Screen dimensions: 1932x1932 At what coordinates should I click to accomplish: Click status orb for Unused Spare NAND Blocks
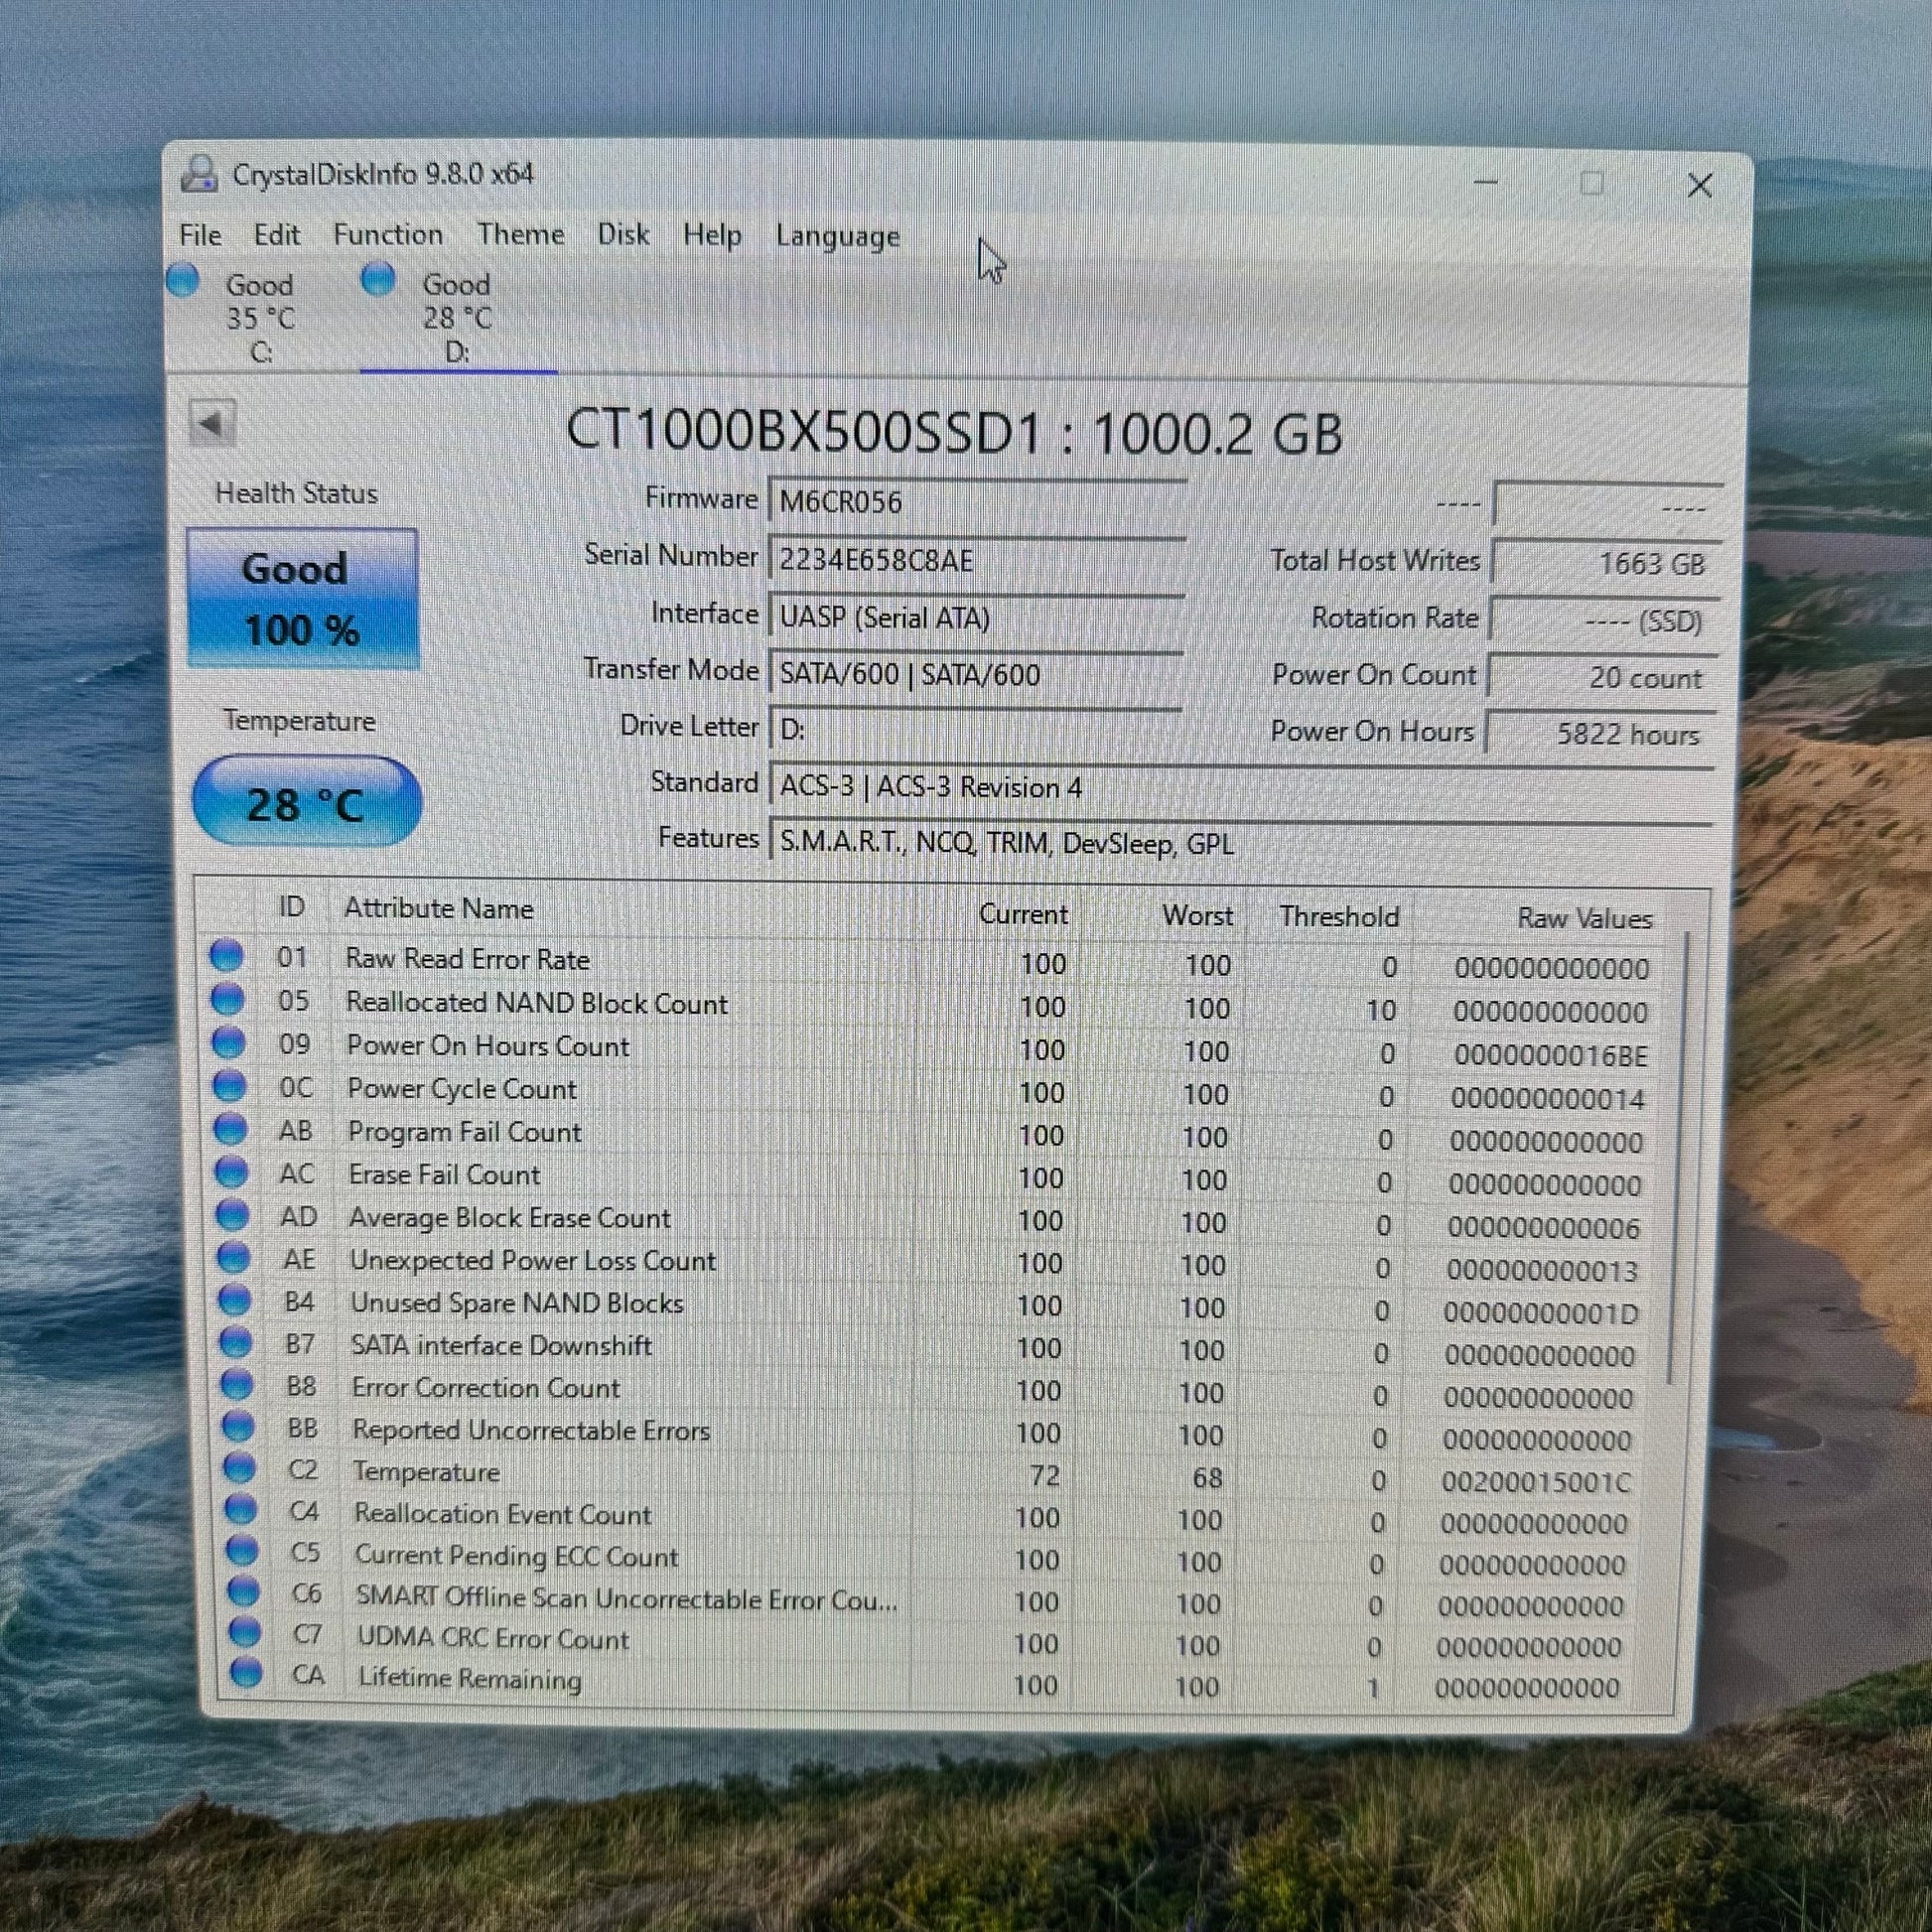coord(234,1300)
